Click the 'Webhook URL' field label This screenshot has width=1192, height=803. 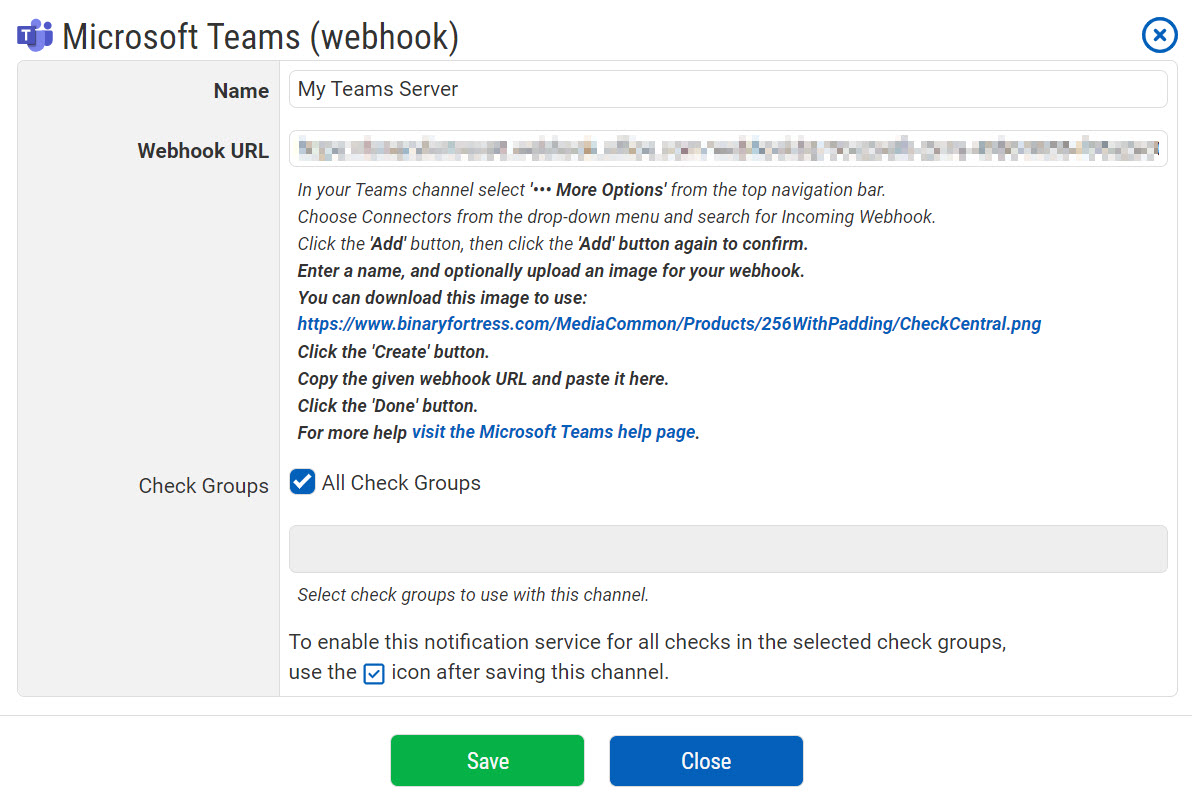(x=203, y=151)
